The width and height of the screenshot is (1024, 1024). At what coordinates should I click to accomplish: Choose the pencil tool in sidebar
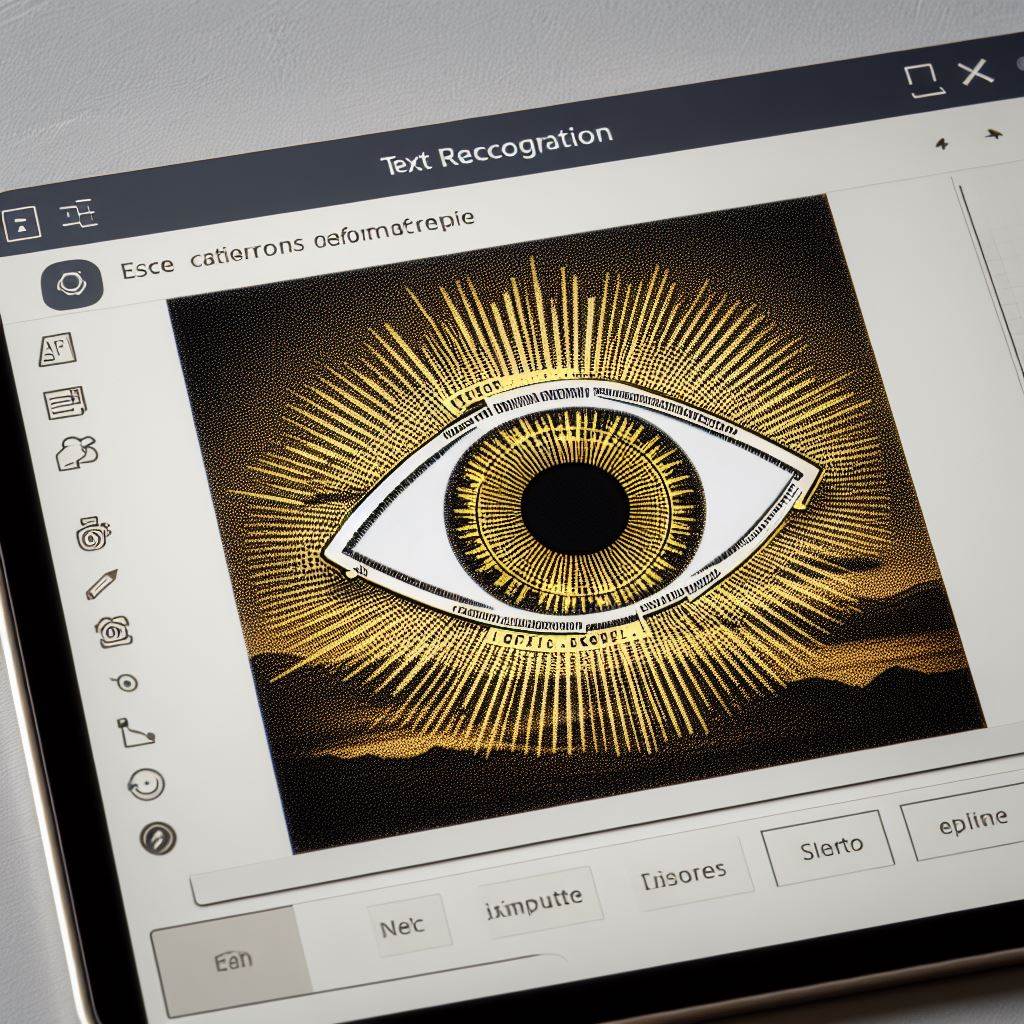(102, 583)
